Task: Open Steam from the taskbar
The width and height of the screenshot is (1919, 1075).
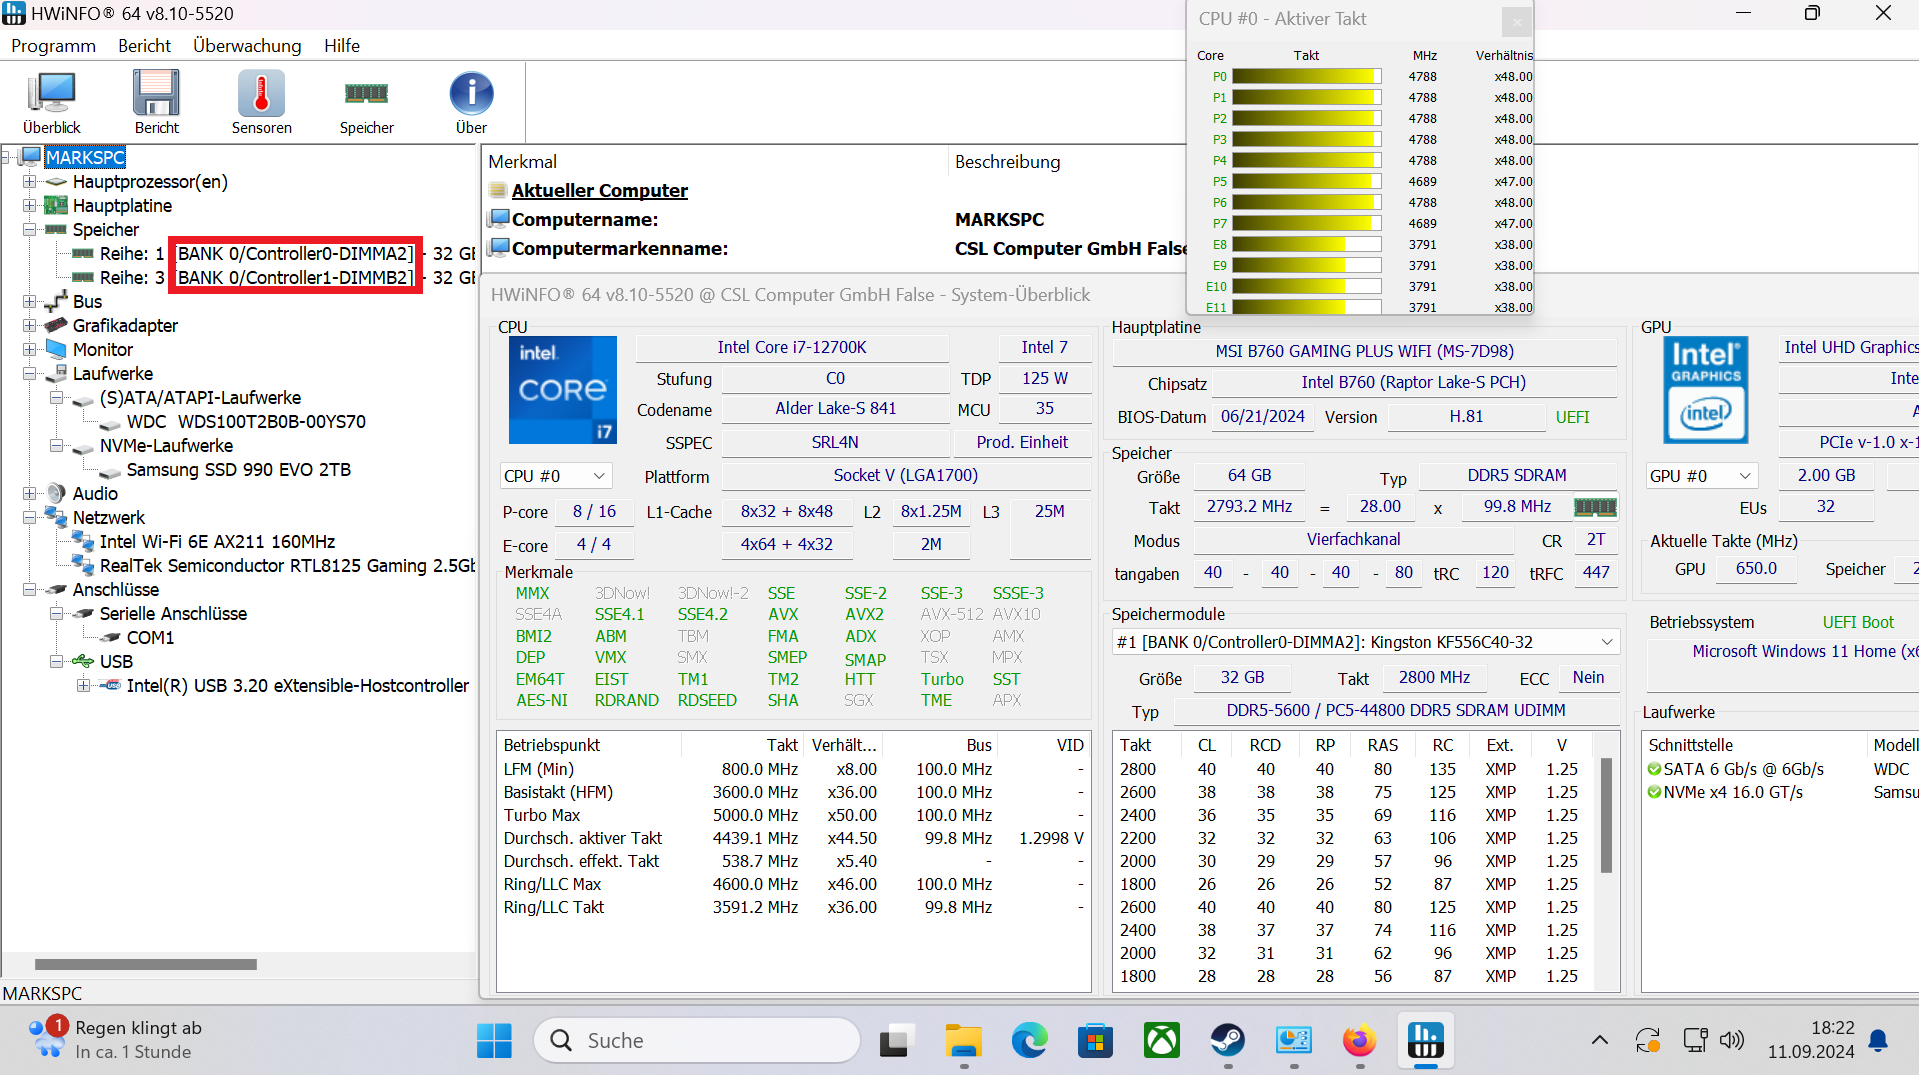Action: 1227,1041
